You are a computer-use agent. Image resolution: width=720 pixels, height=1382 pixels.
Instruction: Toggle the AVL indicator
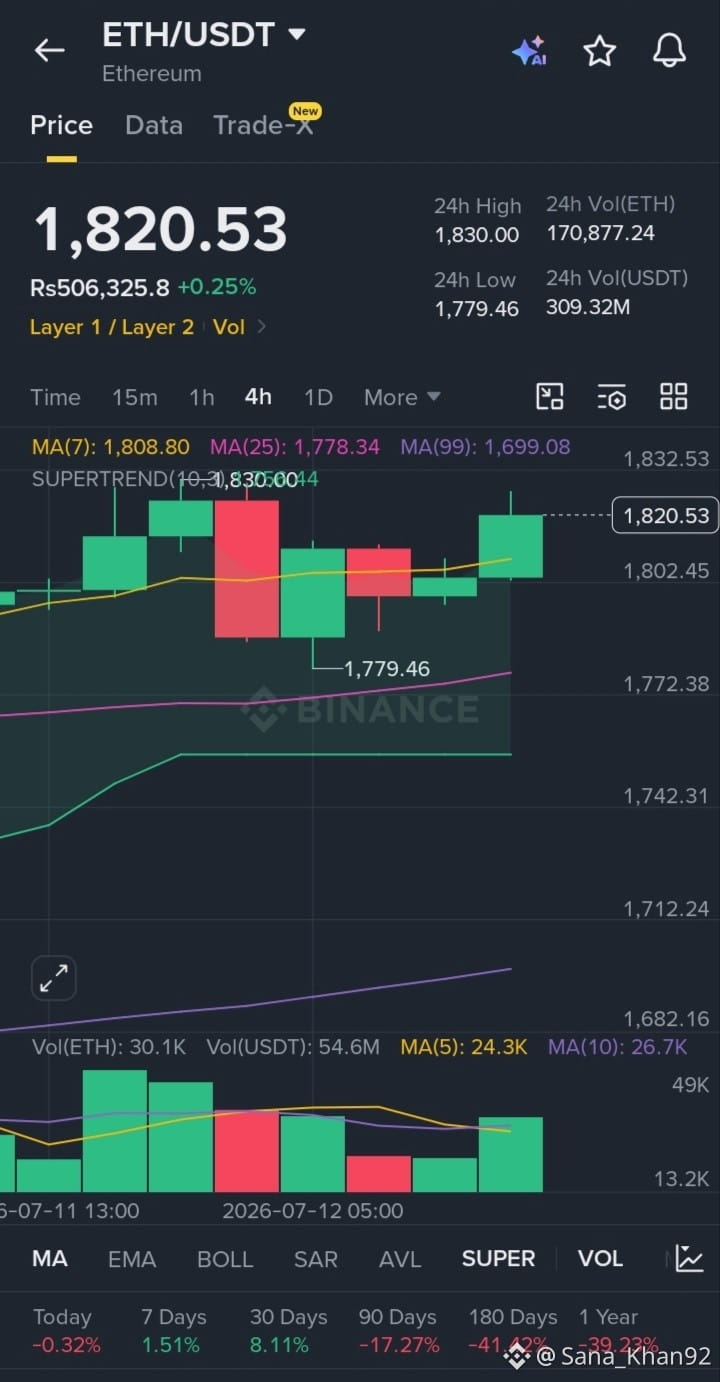(400, 1258)
